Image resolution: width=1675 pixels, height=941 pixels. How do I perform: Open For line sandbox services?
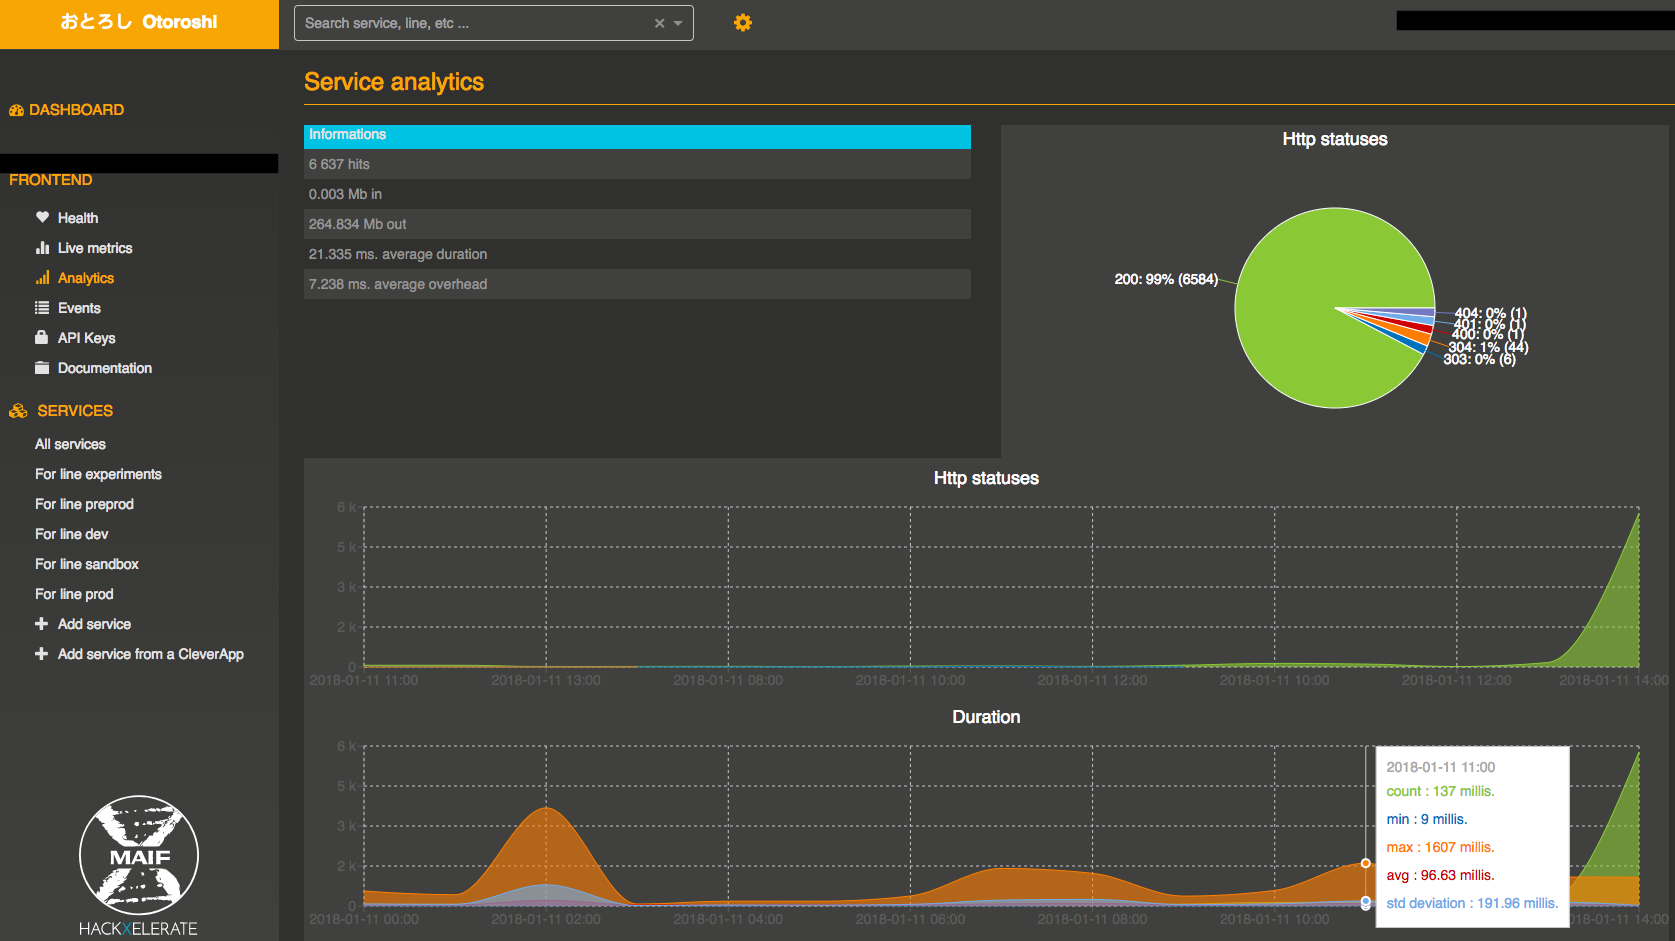coord(87,564)
